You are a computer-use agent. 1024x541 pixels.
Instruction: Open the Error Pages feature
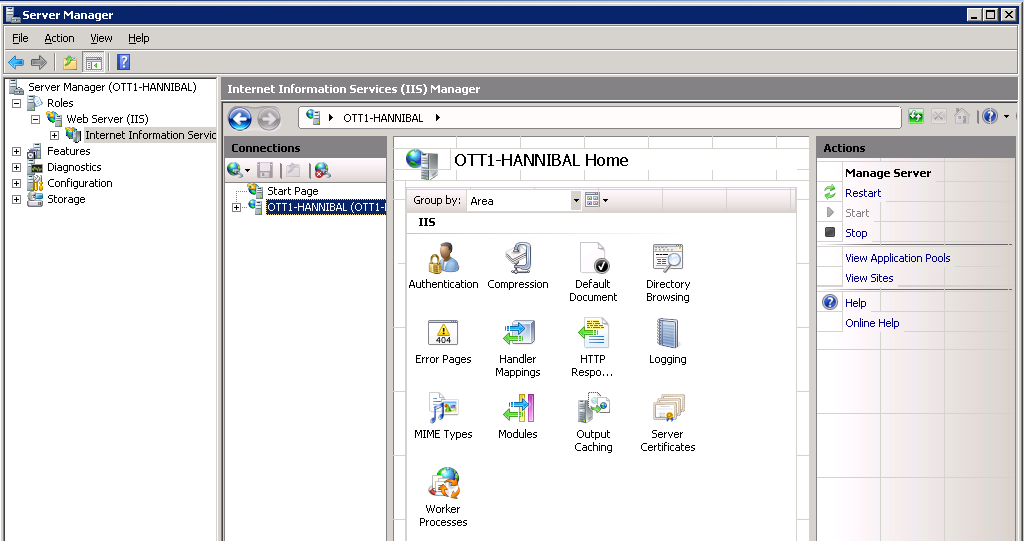(443, 335)
